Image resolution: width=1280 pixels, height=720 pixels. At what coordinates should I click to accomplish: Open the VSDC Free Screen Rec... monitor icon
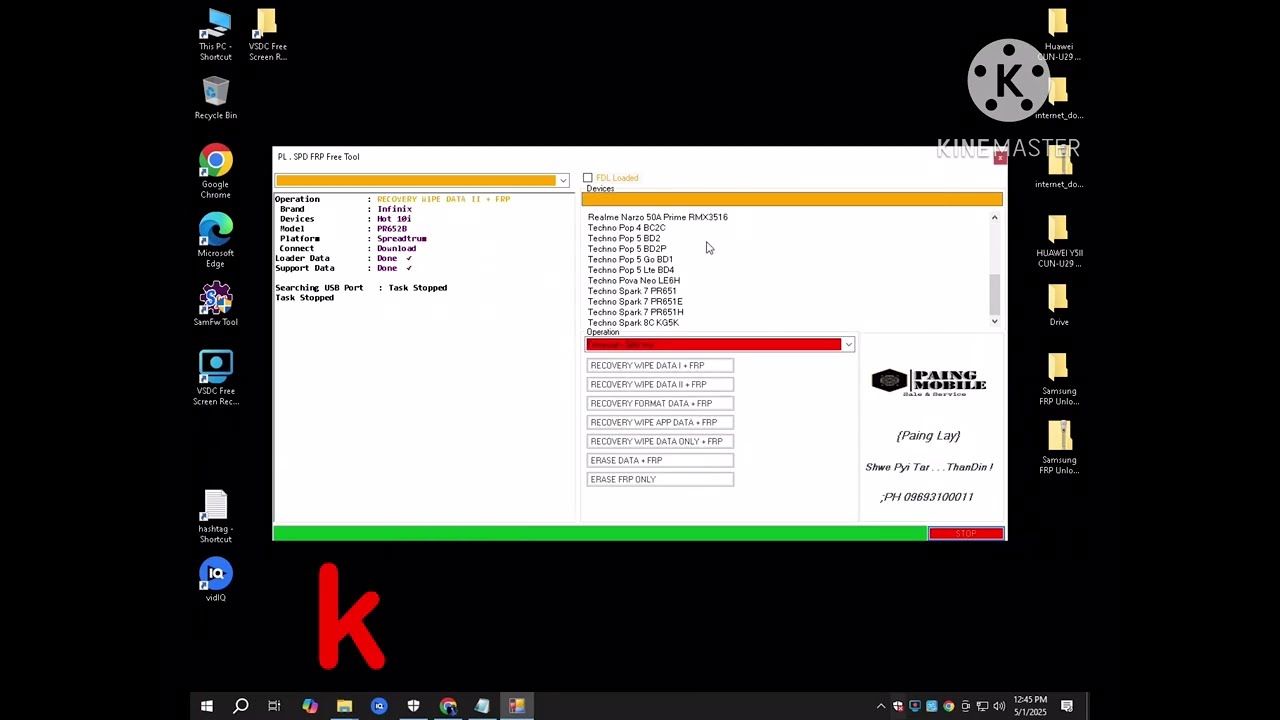coord(215,378)
